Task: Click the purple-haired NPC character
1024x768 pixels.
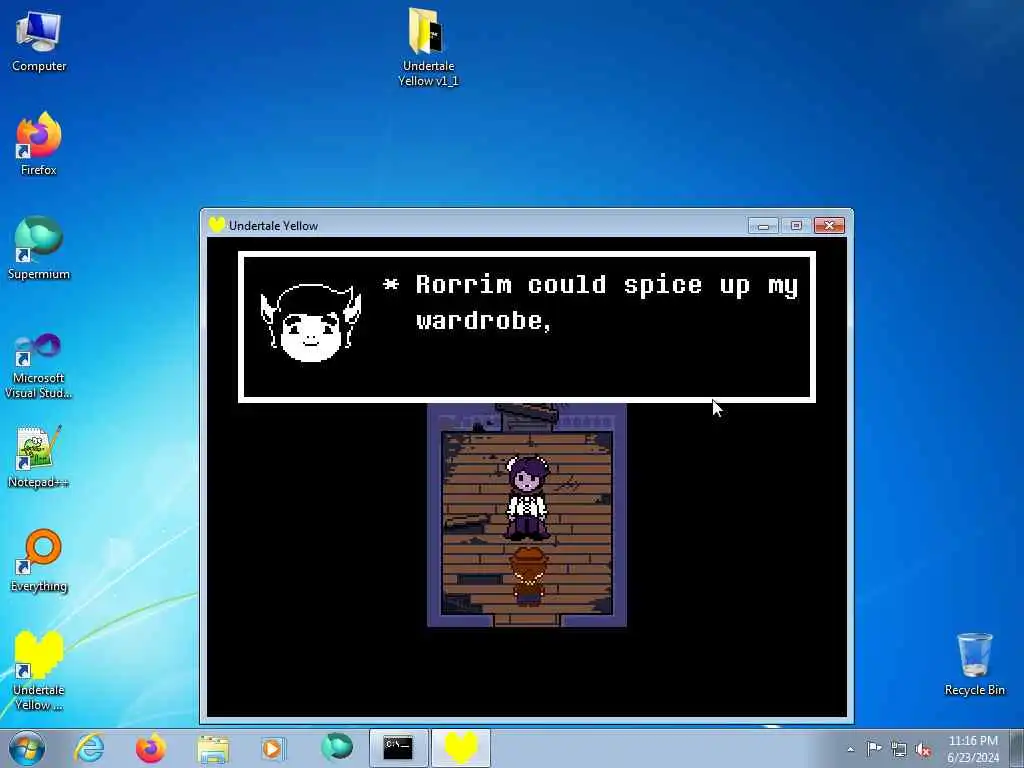Action: (x=527, y=498)
